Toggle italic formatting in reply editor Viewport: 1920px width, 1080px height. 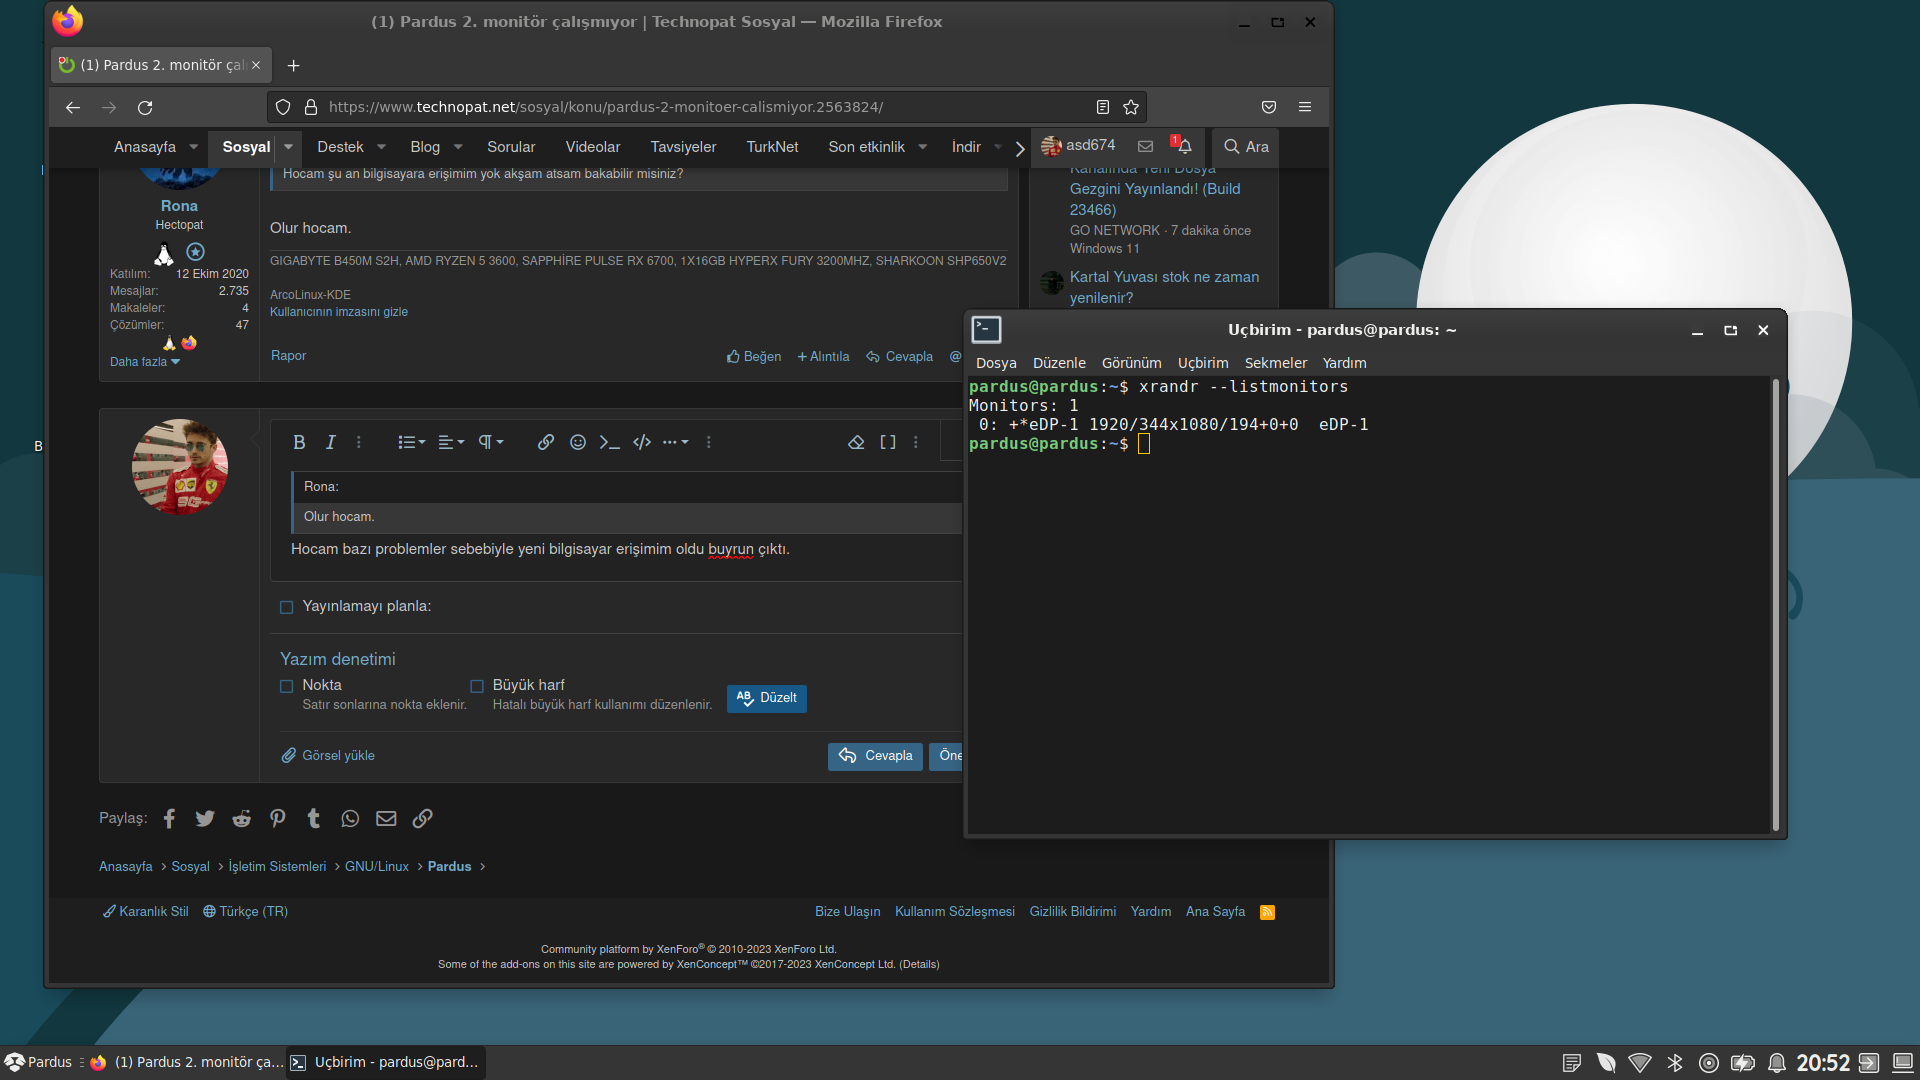pyautogui.click(x=330, y=442)
